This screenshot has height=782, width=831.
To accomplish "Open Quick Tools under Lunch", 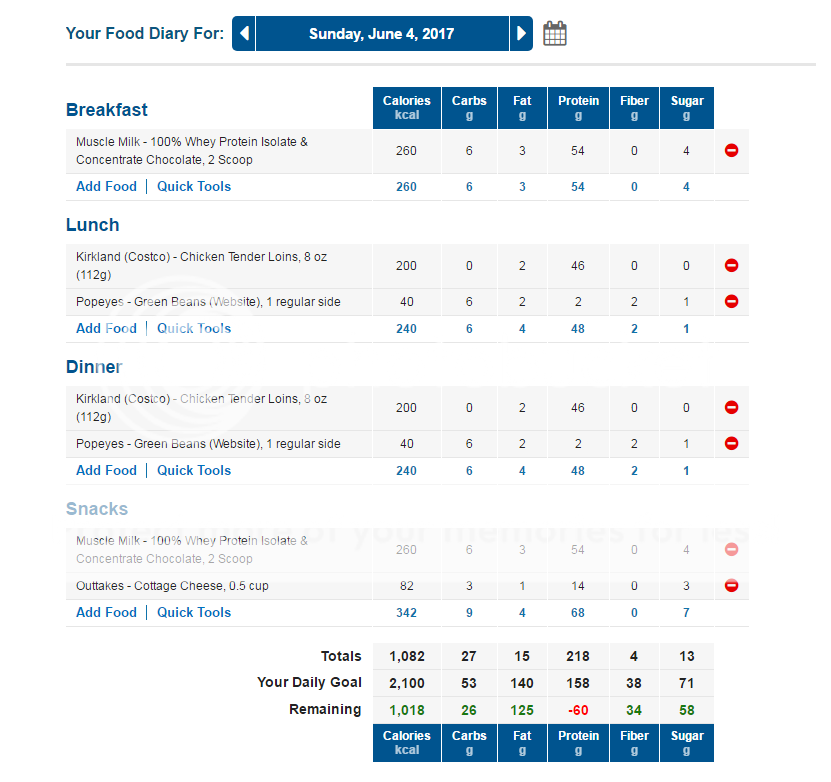I will point(194,329).
